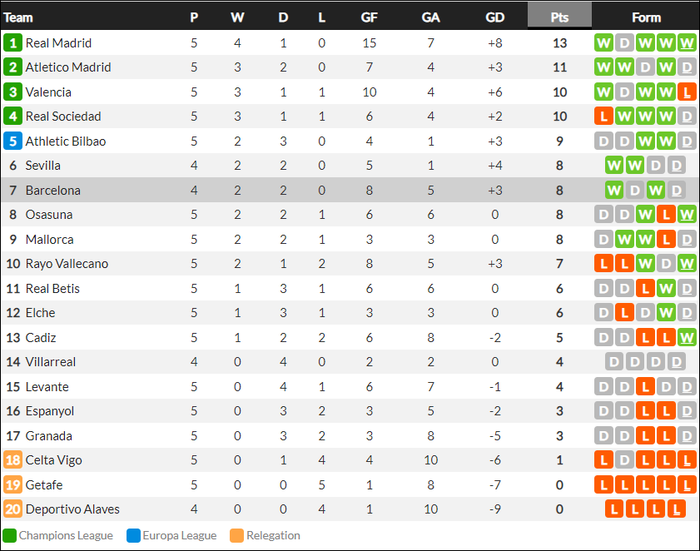The image size is (700, 551).
Task: Open the Barcelona team link
Action: pyautogui.click(x=53, y=190)
